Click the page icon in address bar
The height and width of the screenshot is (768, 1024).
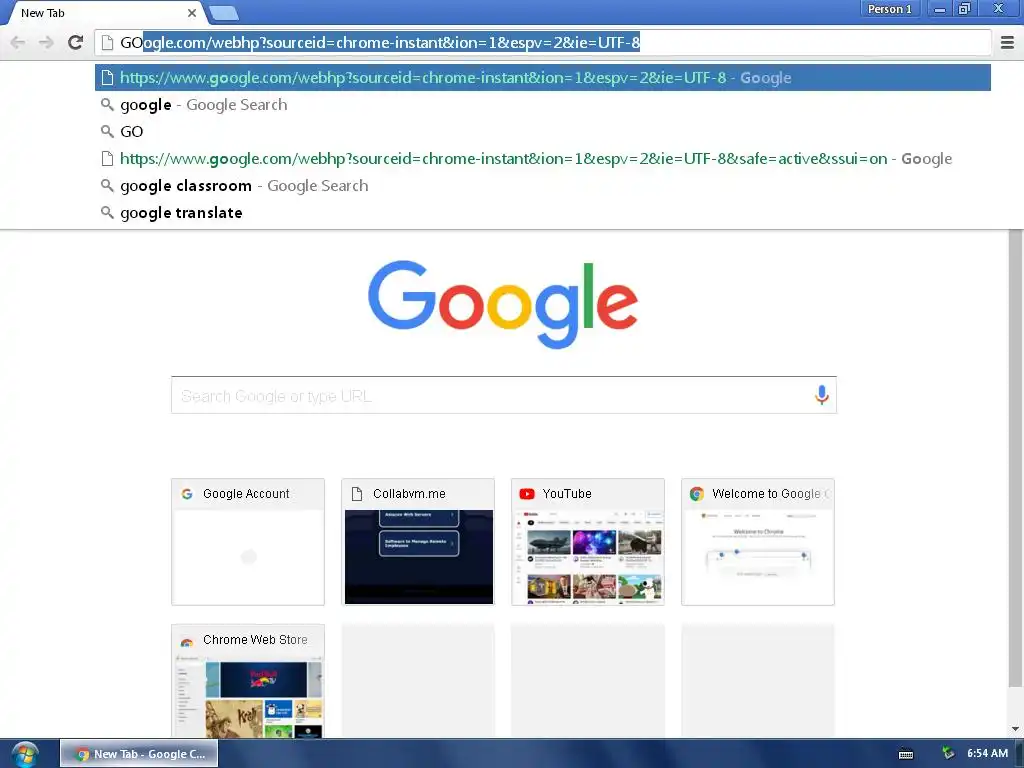[x=107, y=43]
